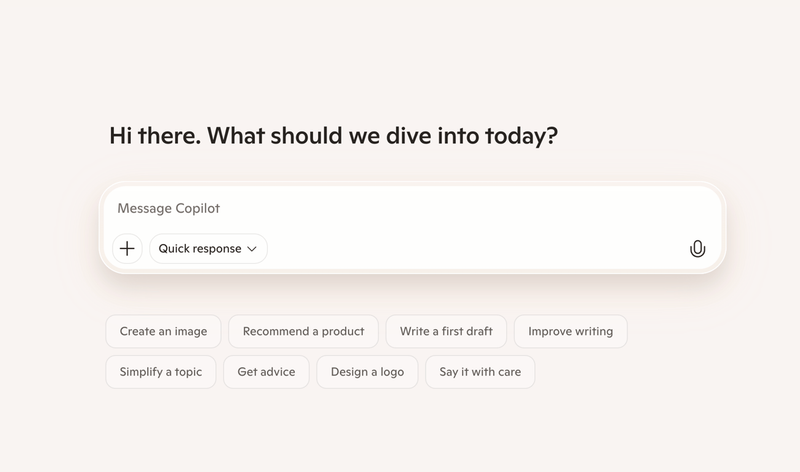Select the Create an image suggestion
This screenshot has width=800, height=472.
coord(163,331)
